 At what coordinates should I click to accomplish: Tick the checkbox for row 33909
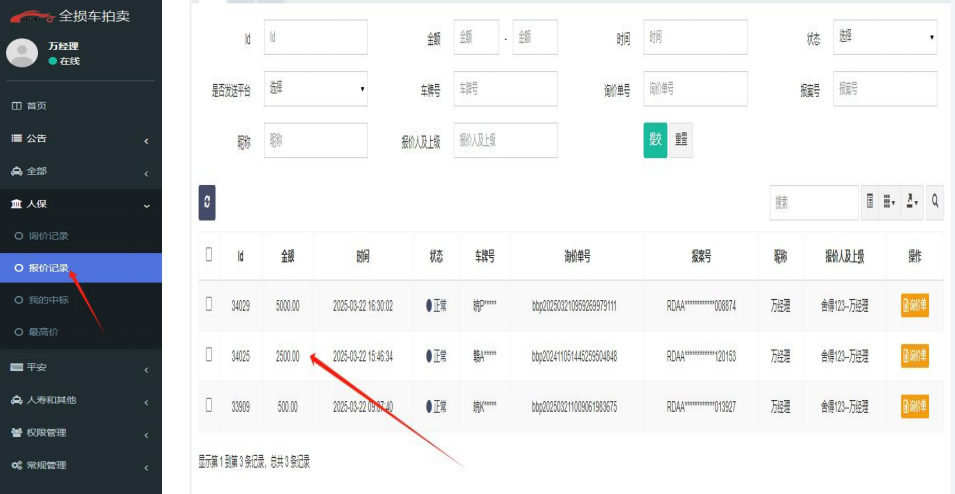pos(209,405)
